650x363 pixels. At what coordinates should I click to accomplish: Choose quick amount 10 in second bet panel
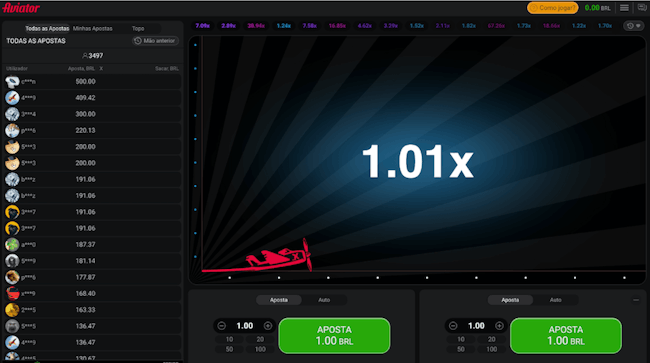(x=461, y=339)
